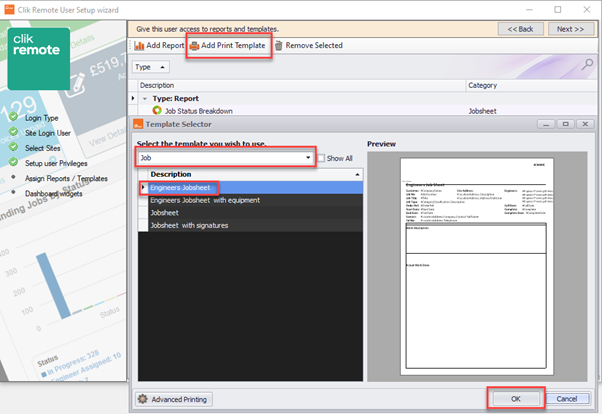Click the search magnifier icon
The width and height of the screenshot is (602, 414).
click(x=587, y=65)
